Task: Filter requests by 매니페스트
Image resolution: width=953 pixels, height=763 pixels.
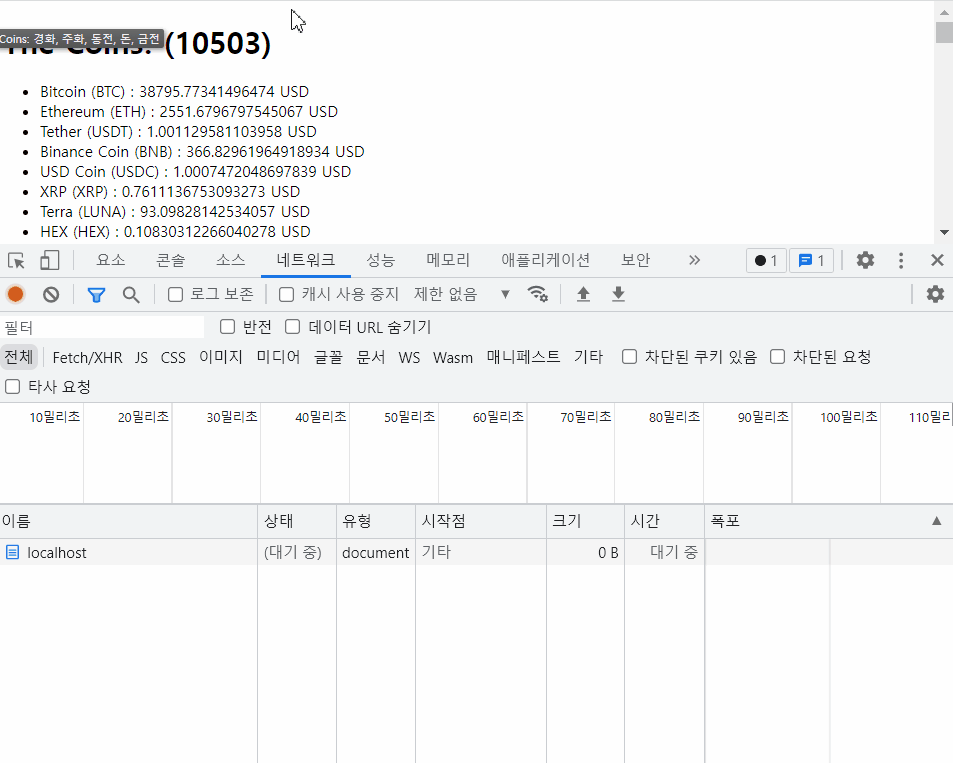Action: (523, 357)
